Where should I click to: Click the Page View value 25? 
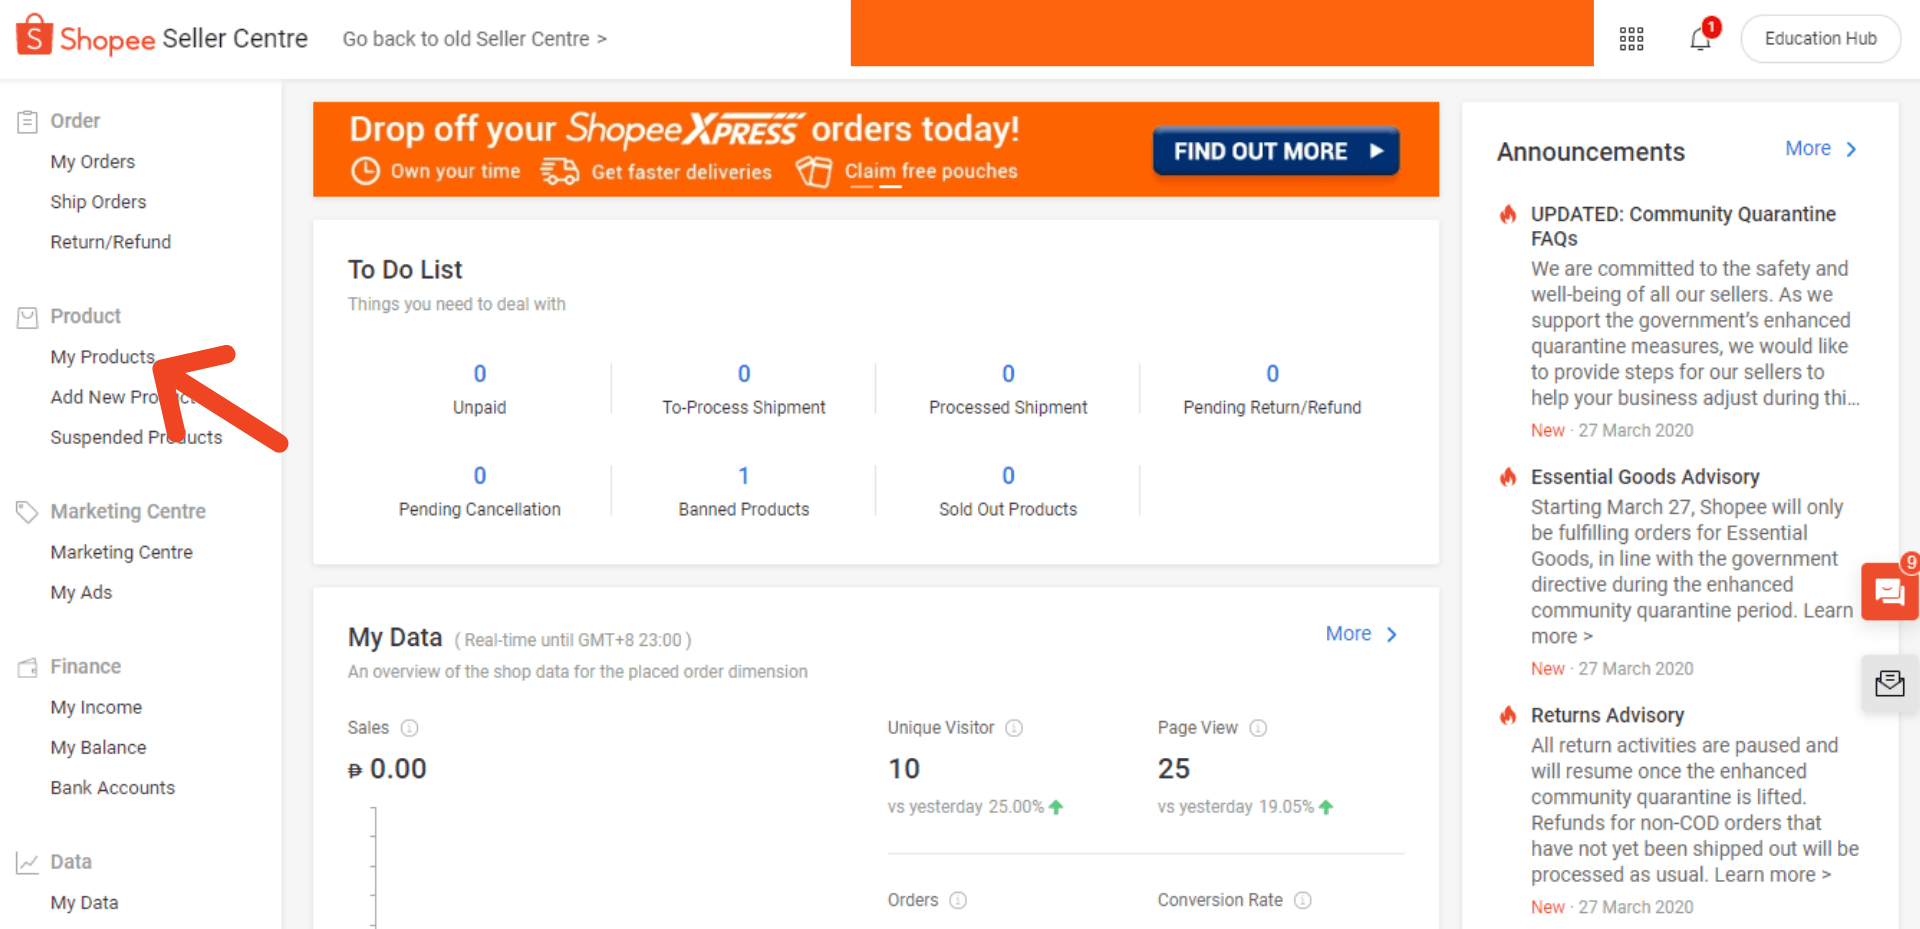[x=1173, y=768]
